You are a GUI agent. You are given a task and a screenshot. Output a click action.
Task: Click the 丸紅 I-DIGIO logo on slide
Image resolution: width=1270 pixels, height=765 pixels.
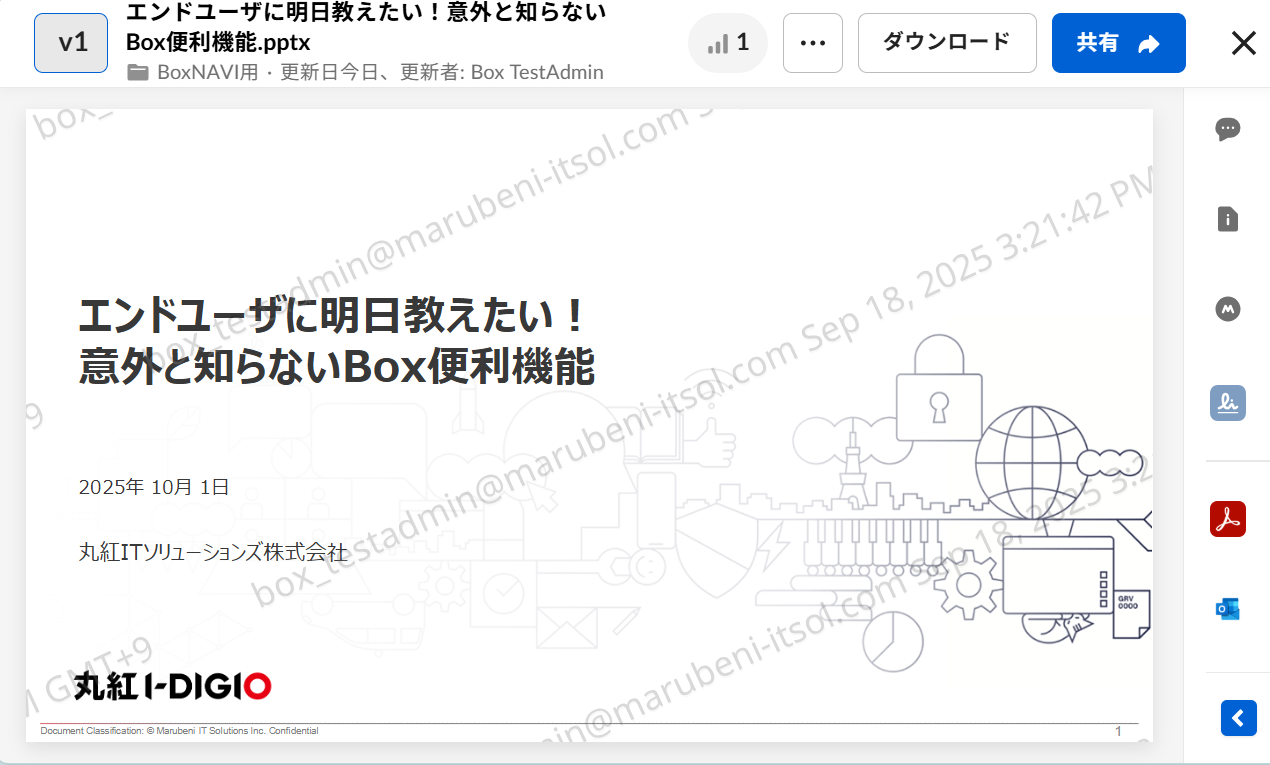click(x=173, y=687)
